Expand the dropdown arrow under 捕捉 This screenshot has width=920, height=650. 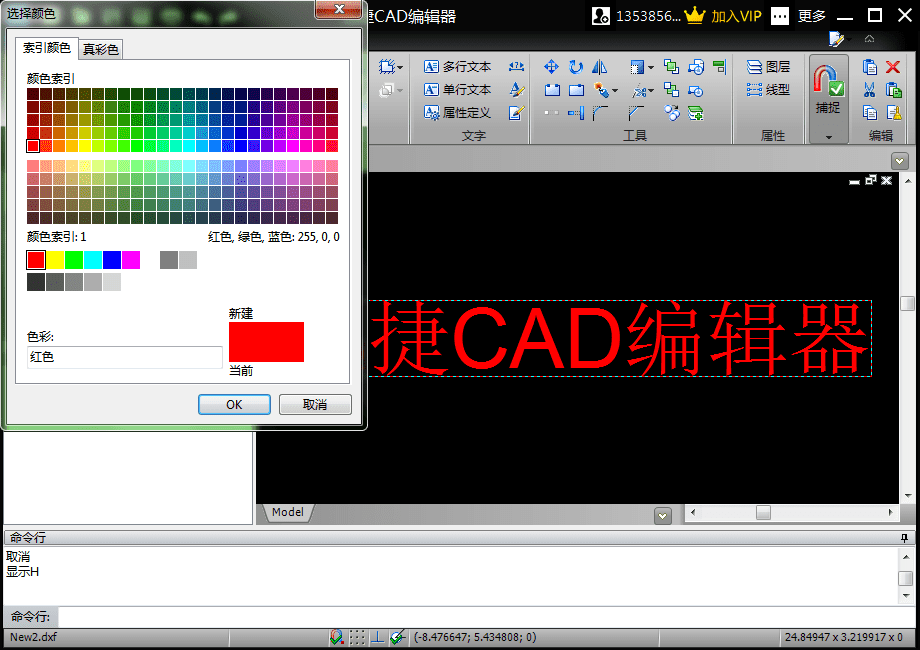tap(828, 137)
